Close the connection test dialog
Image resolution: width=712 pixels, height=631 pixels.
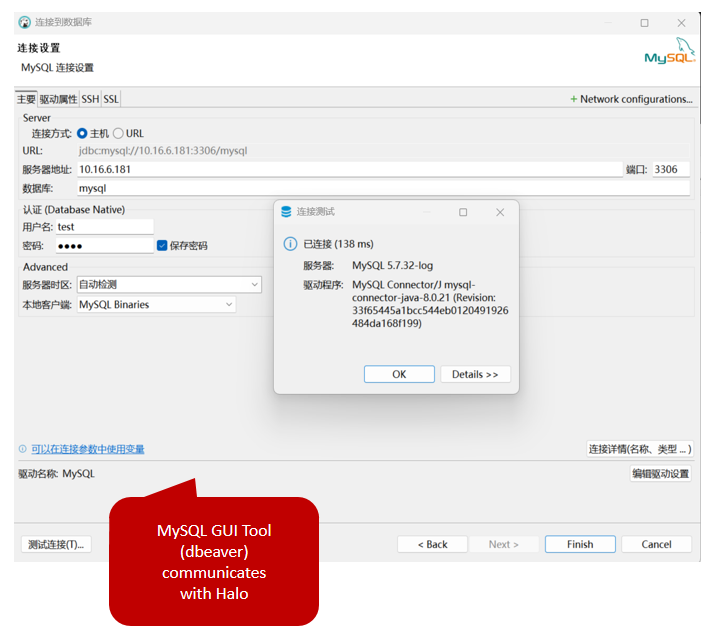click(x=500, y=212)
